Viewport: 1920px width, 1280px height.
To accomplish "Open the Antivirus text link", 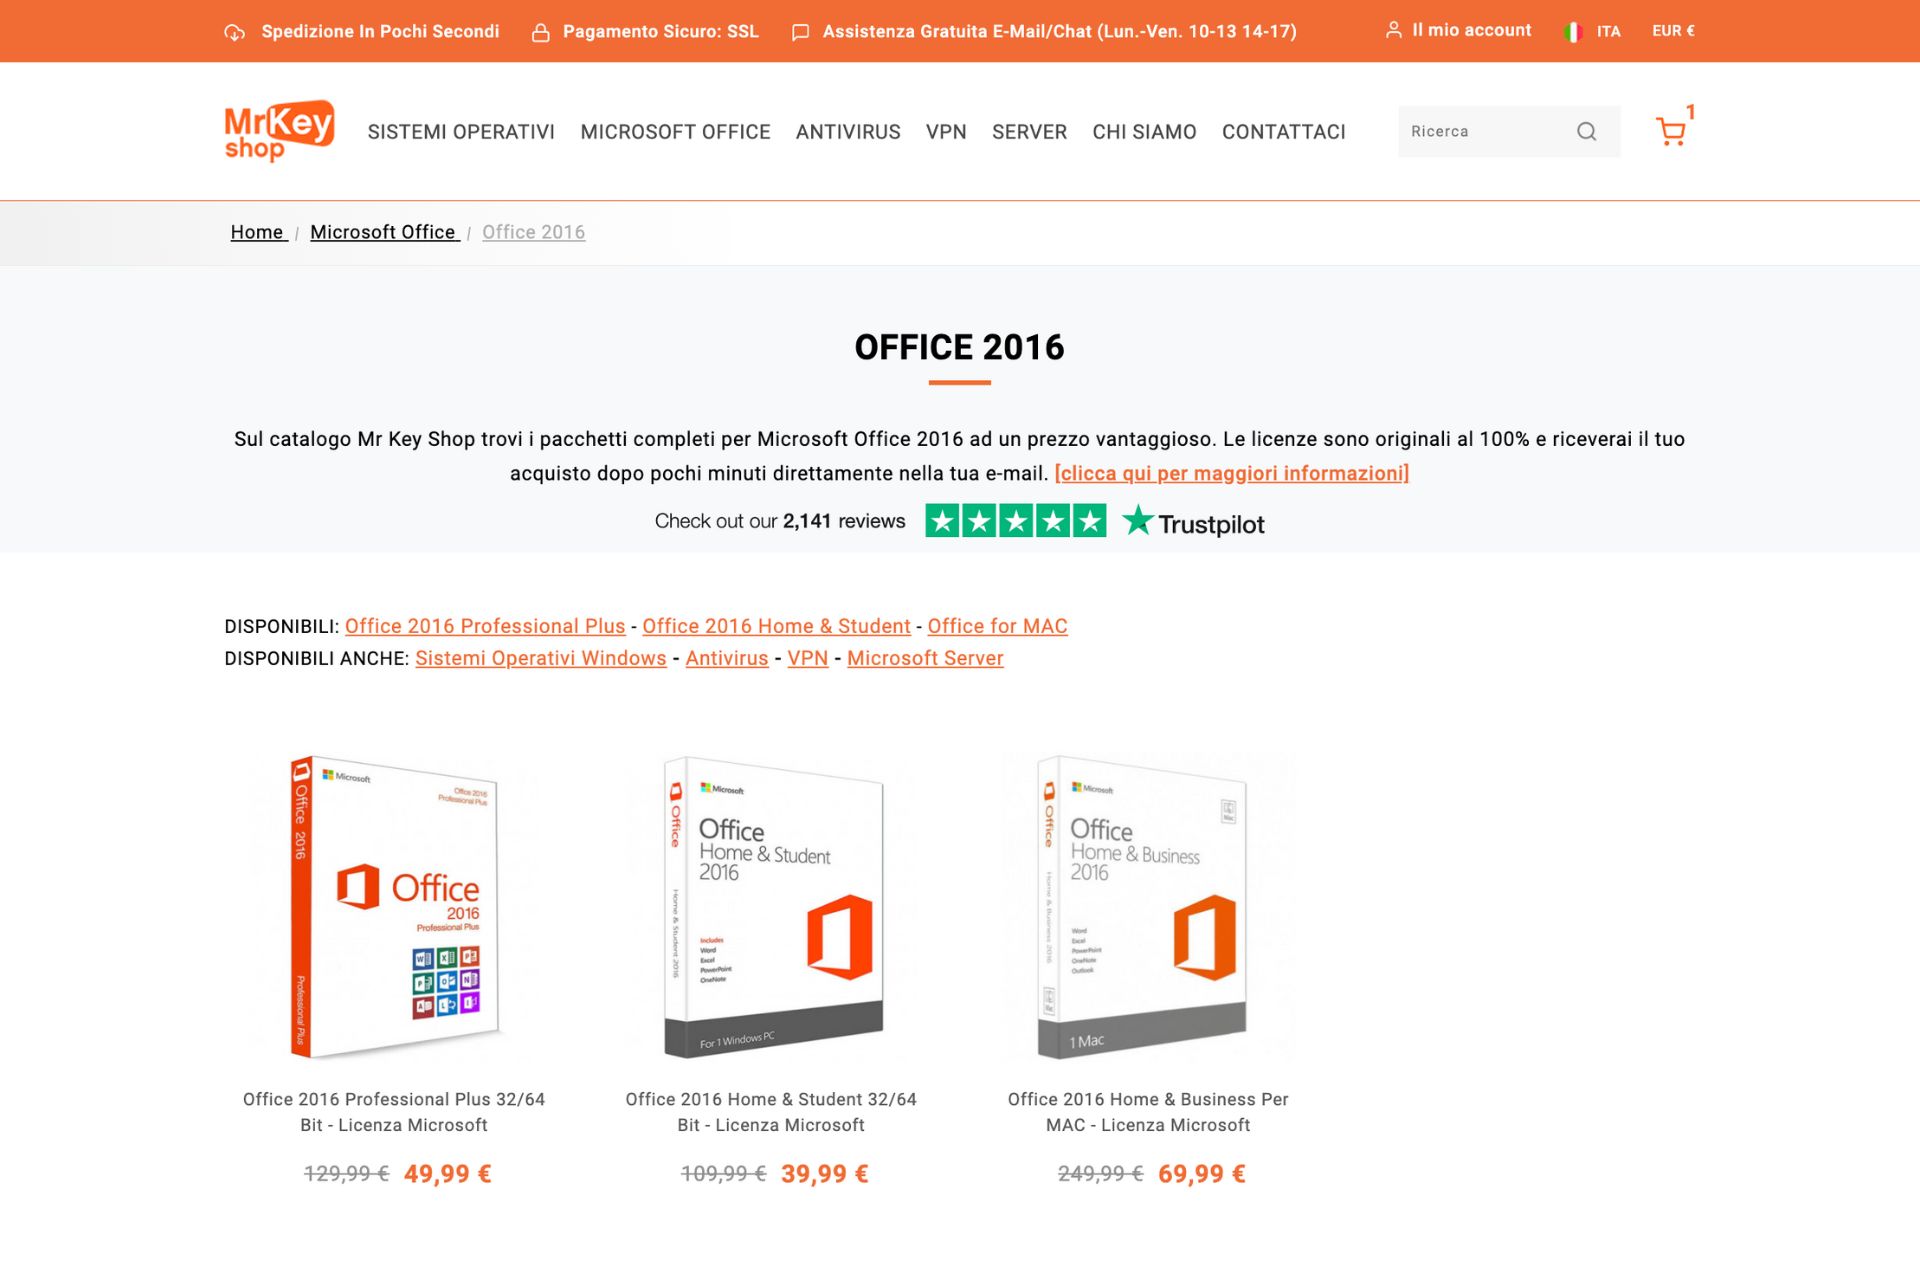I will click(727, 658).
